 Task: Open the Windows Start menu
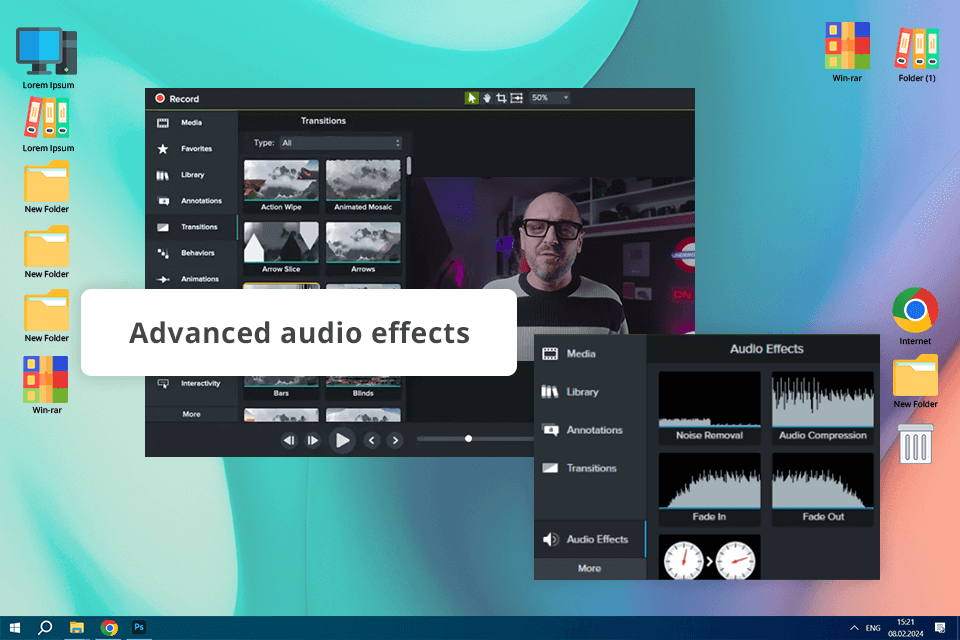(15, 628)
